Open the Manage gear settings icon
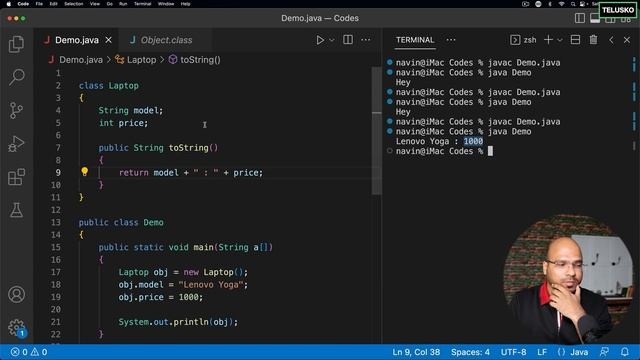Screen dimensions: 640x360 pyautogui.click(x=16, y=327)
